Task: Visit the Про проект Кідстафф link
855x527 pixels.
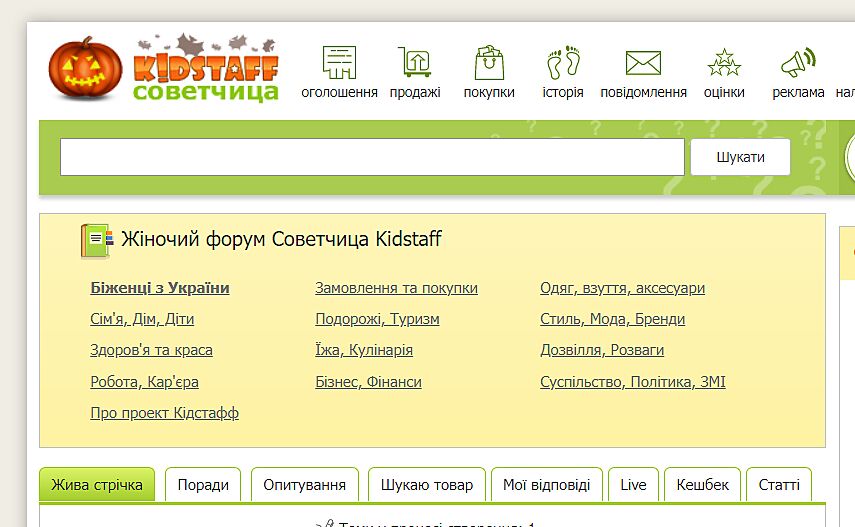Action: 164,413
